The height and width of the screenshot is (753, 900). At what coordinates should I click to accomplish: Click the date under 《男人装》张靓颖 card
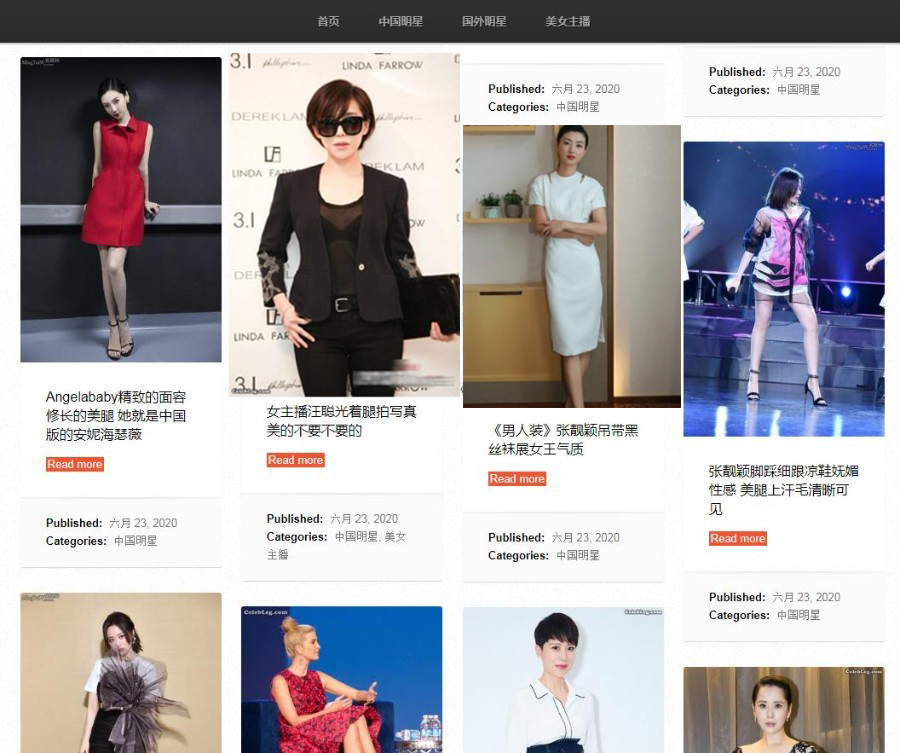click(x=585, y=537)
